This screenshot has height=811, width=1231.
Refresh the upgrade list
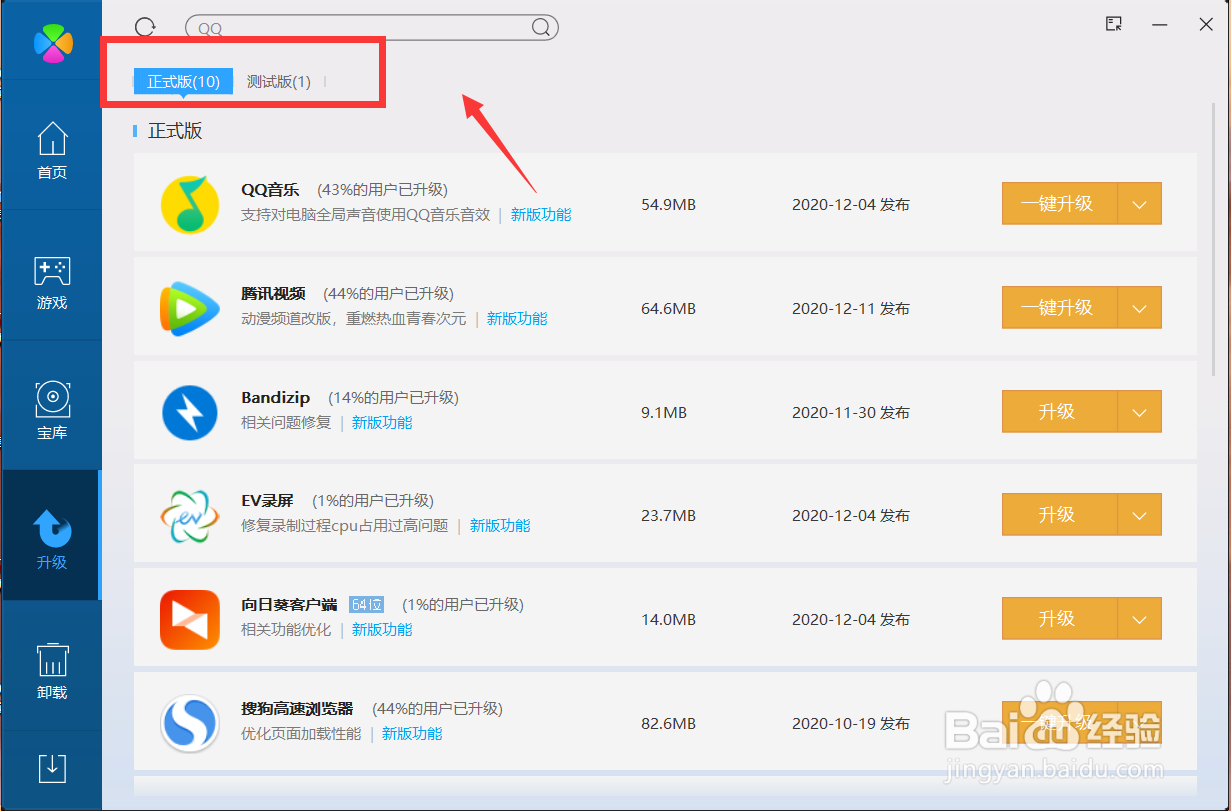tap(145, 27)
